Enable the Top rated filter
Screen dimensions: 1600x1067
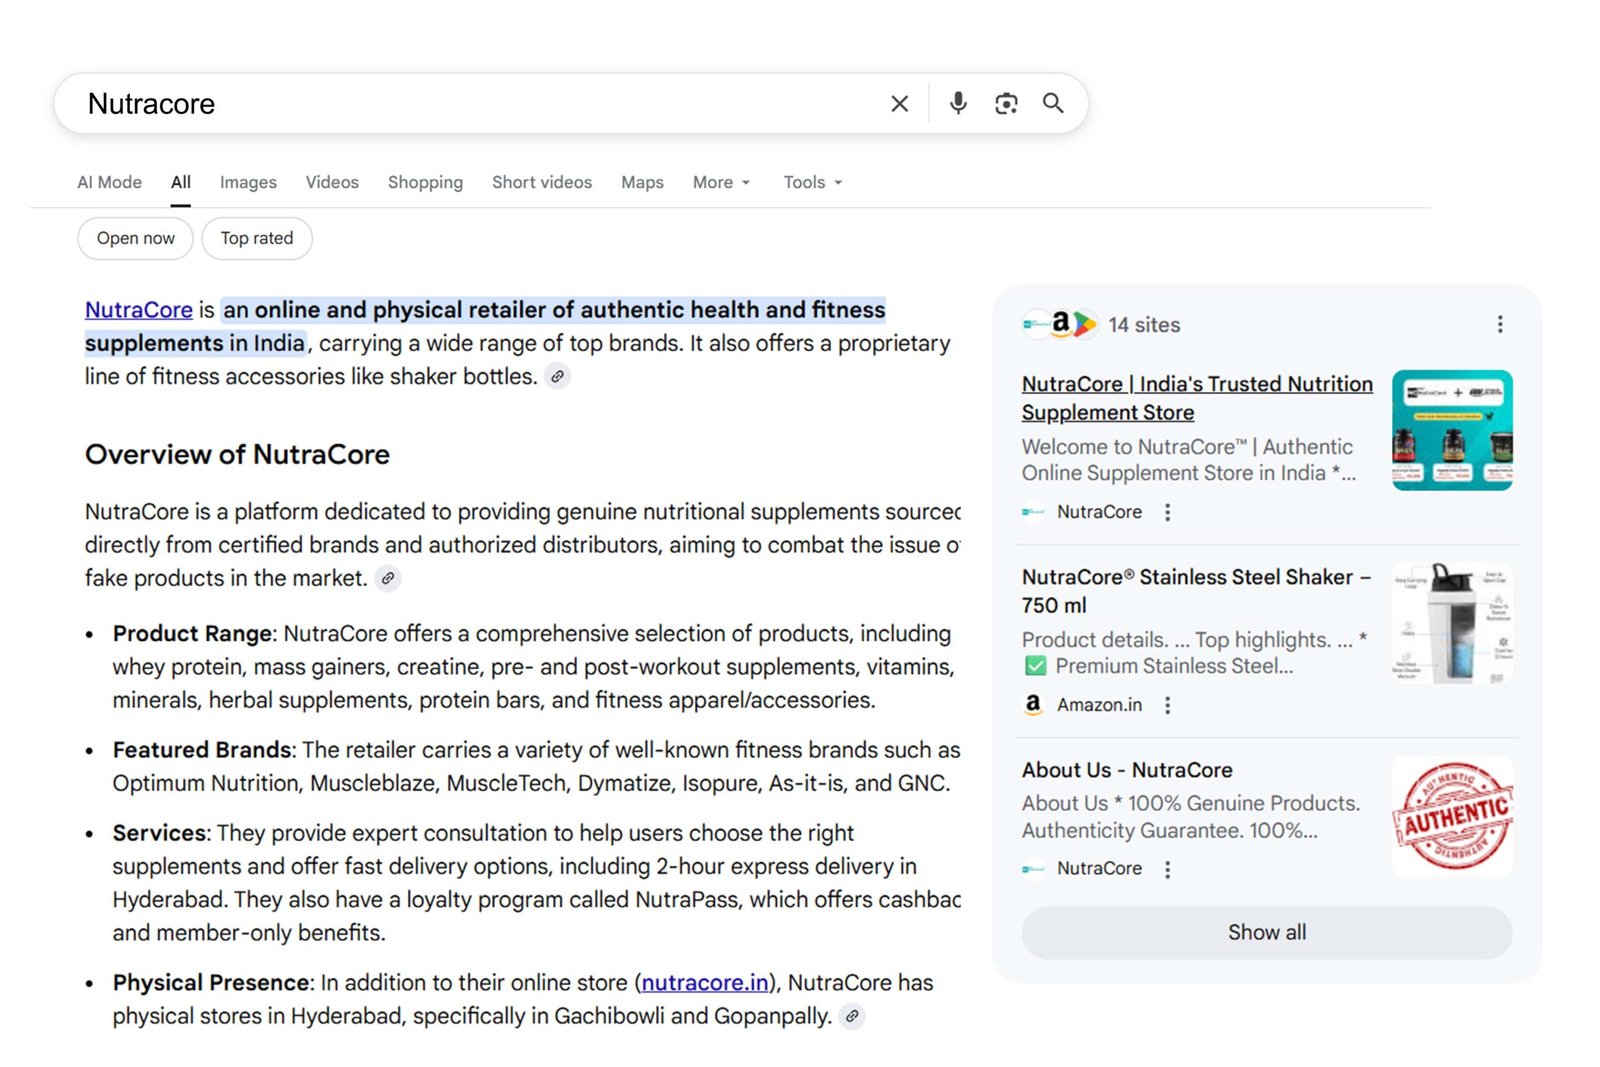256,238
